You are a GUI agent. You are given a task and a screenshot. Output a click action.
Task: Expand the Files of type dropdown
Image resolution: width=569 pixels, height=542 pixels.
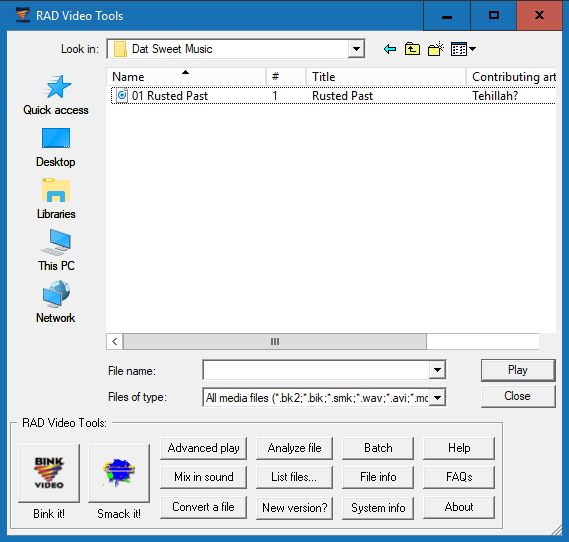pyautogui.click(x=437, y=398)
